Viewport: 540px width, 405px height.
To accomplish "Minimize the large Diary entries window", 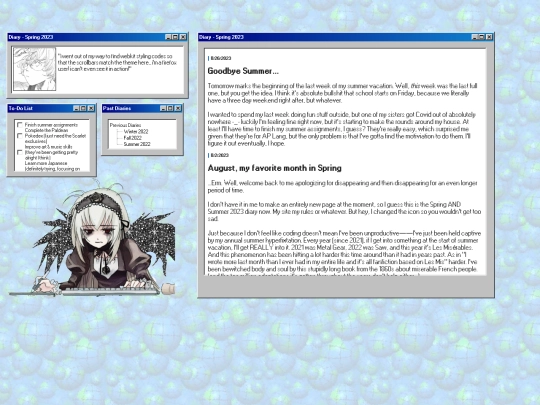I will (475, 37).
